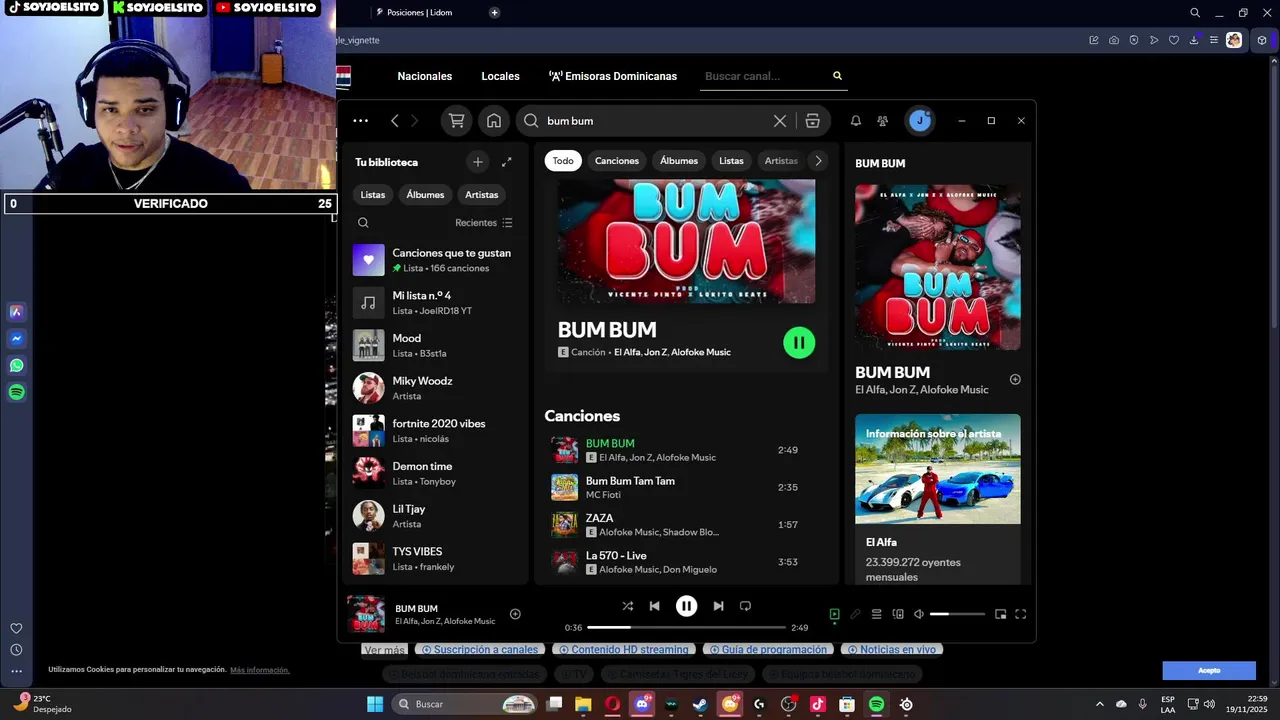Select the Listas search filter chip

point(731,161)
